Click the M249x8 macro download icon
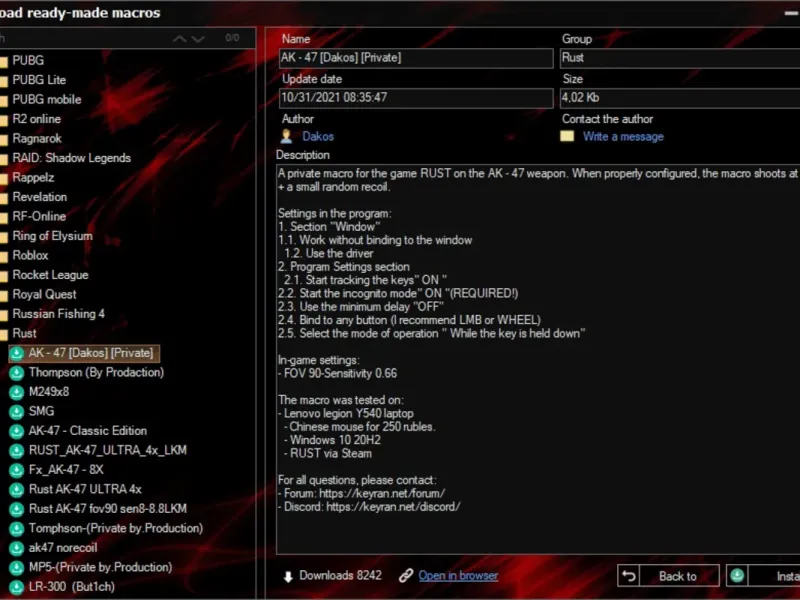 16,392
